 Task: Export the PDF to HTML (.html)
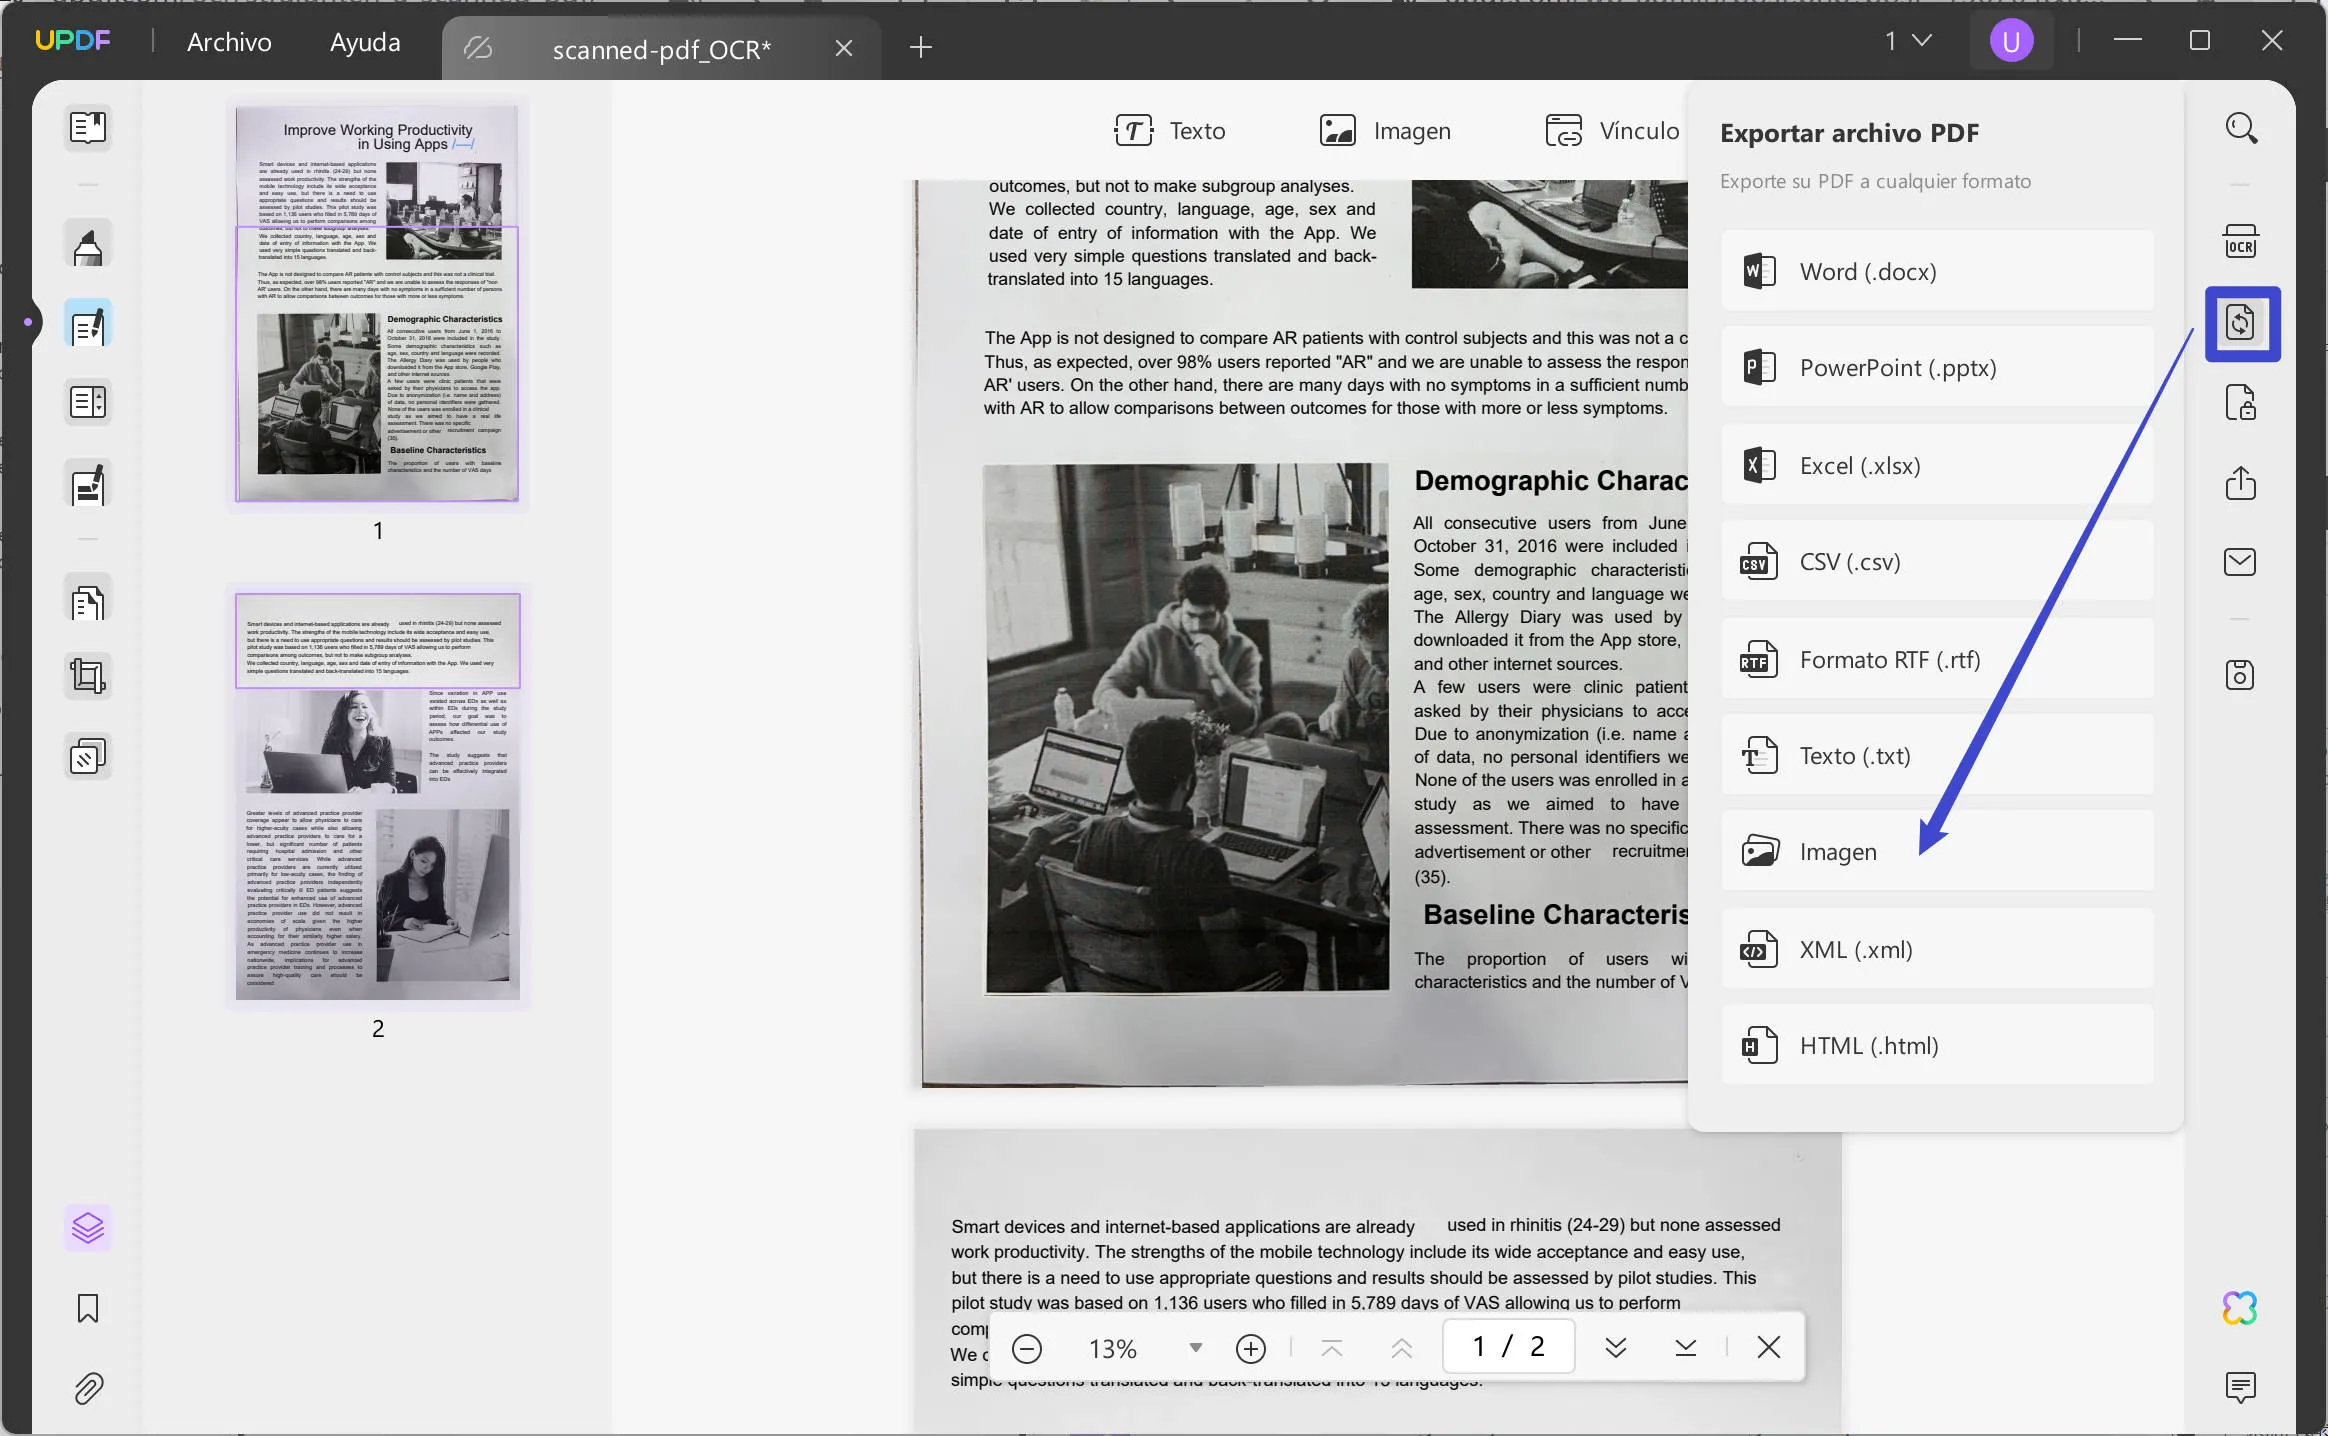(x=1937, y=1045)
